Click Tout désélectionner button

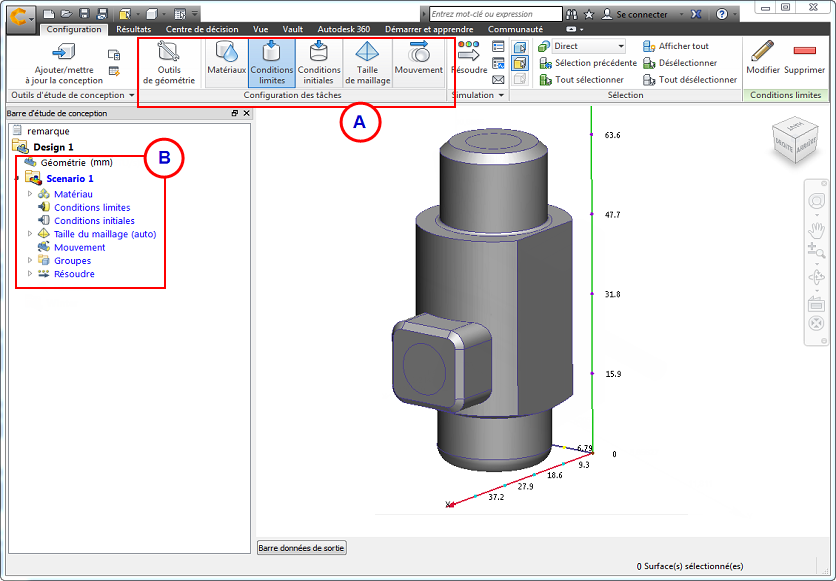690,79
